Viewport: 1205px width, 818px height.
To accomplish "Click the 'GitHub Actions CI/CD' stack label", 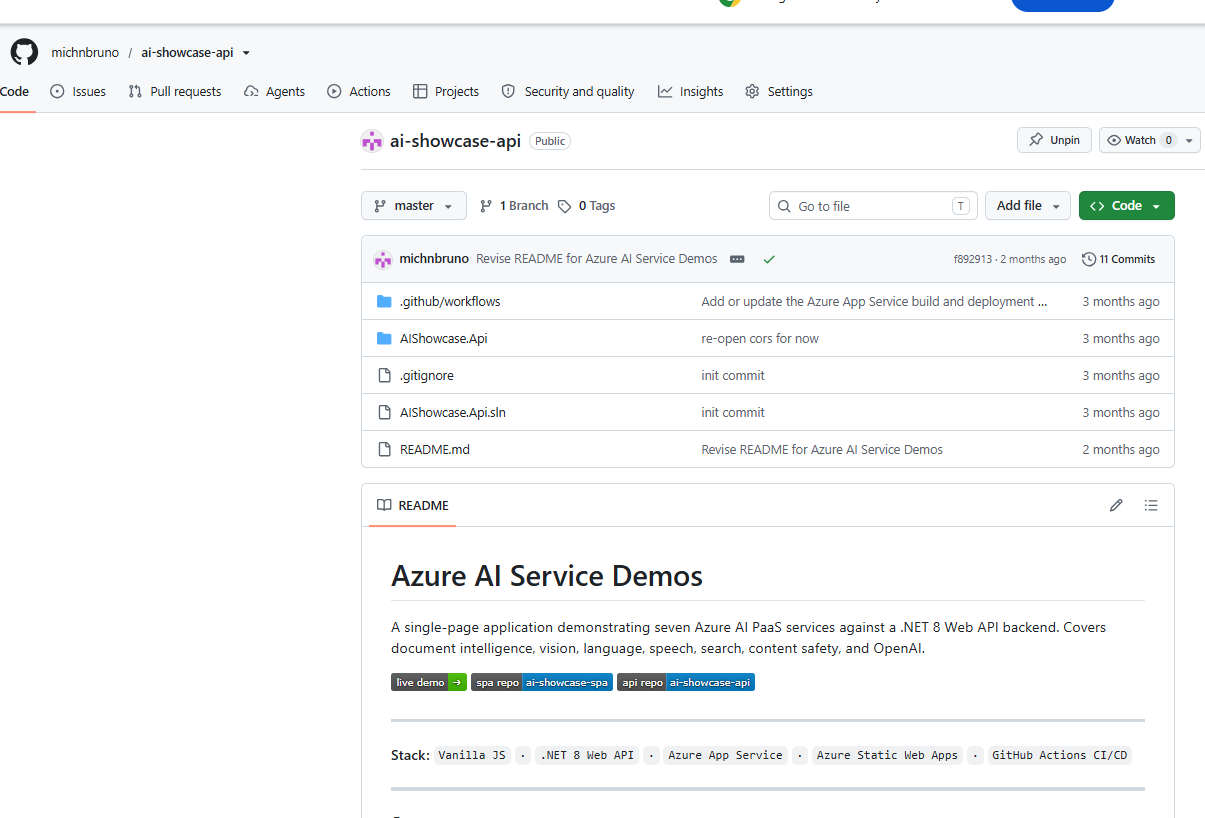I will [x=1060, y=755].
